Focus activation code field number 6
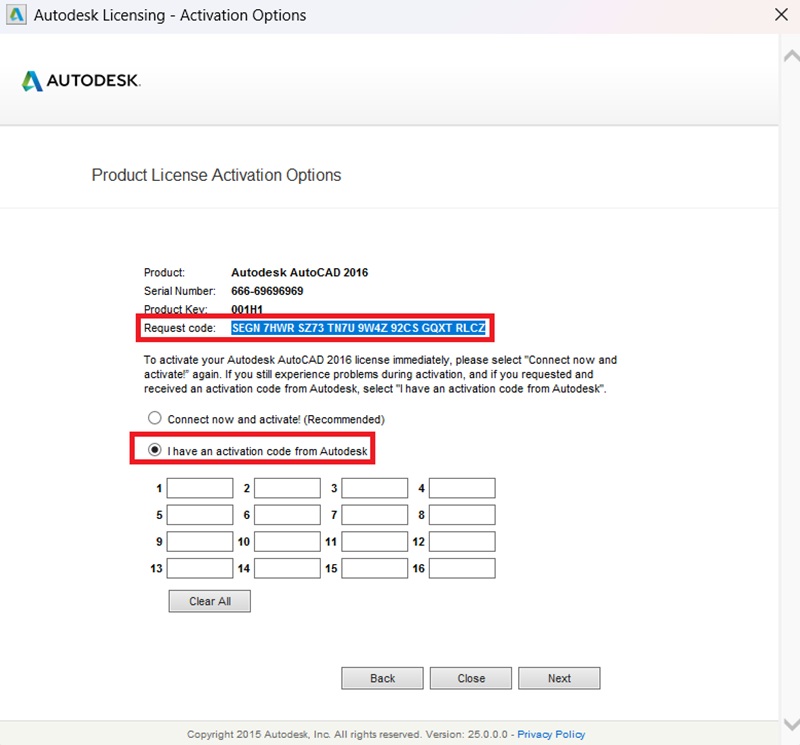The width and height of the screenshot is (800, 745). [x=287, y=516]
